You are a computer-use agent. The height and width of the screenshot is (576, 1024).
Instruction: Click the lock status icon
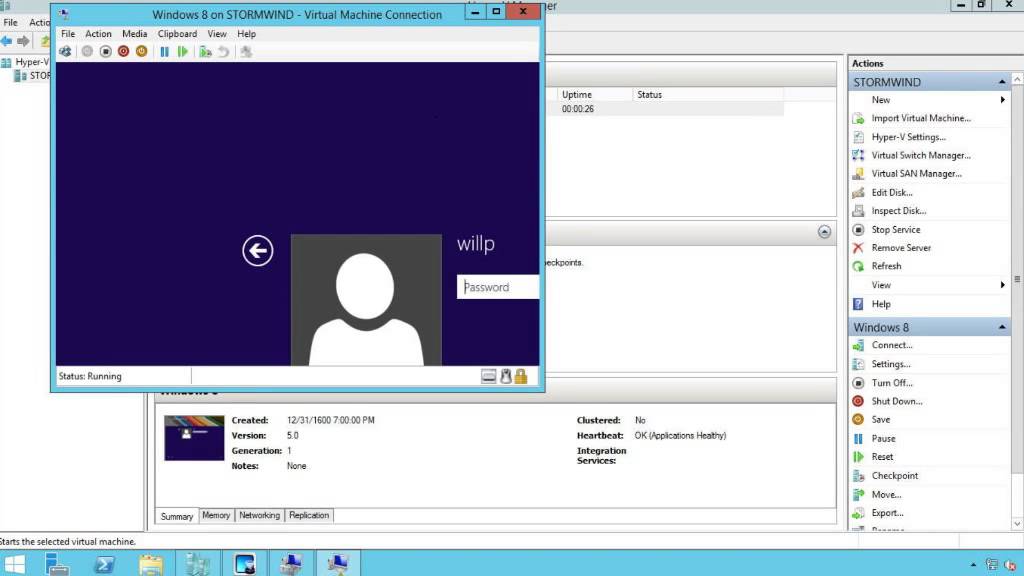[520, 376]
